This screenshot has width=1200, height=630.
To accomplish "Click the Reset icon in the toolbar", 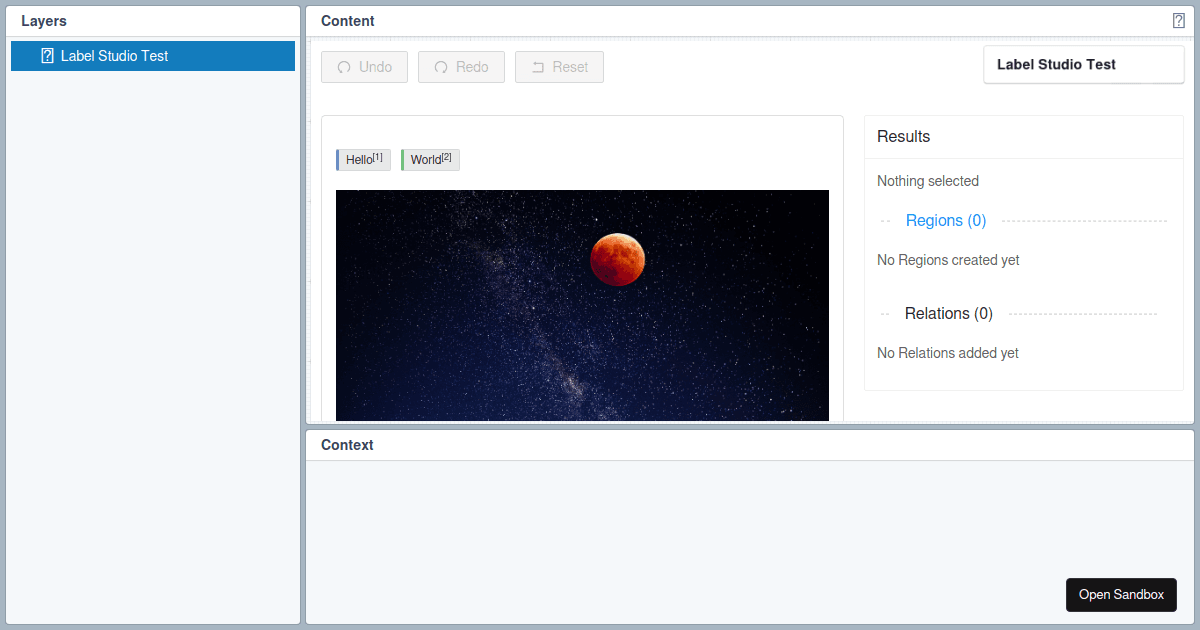I will (538, 66).
